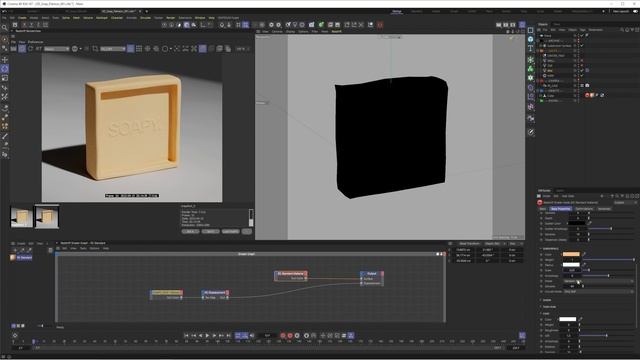Toggle Y axis lock in top toolbar

(x=31, y=25)
